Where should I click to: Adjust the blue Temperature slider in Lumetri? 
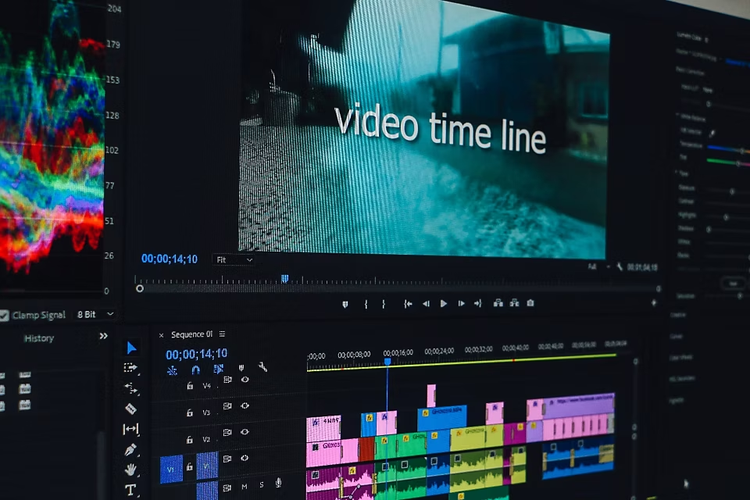pos(728,148)
